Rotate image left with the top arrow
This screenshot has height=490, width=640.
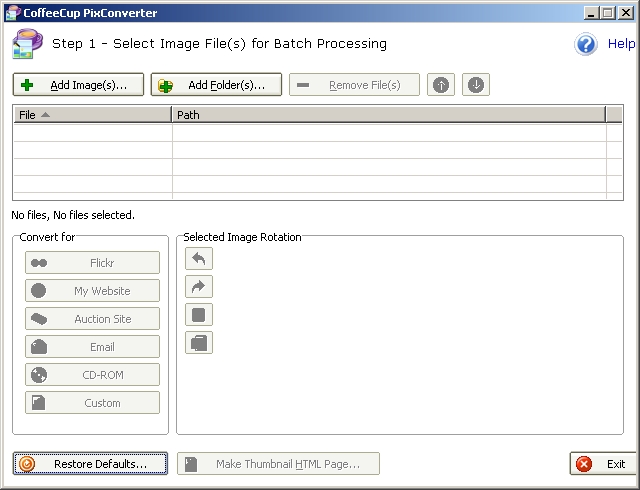pyautogui.click(x=200, y=259)
